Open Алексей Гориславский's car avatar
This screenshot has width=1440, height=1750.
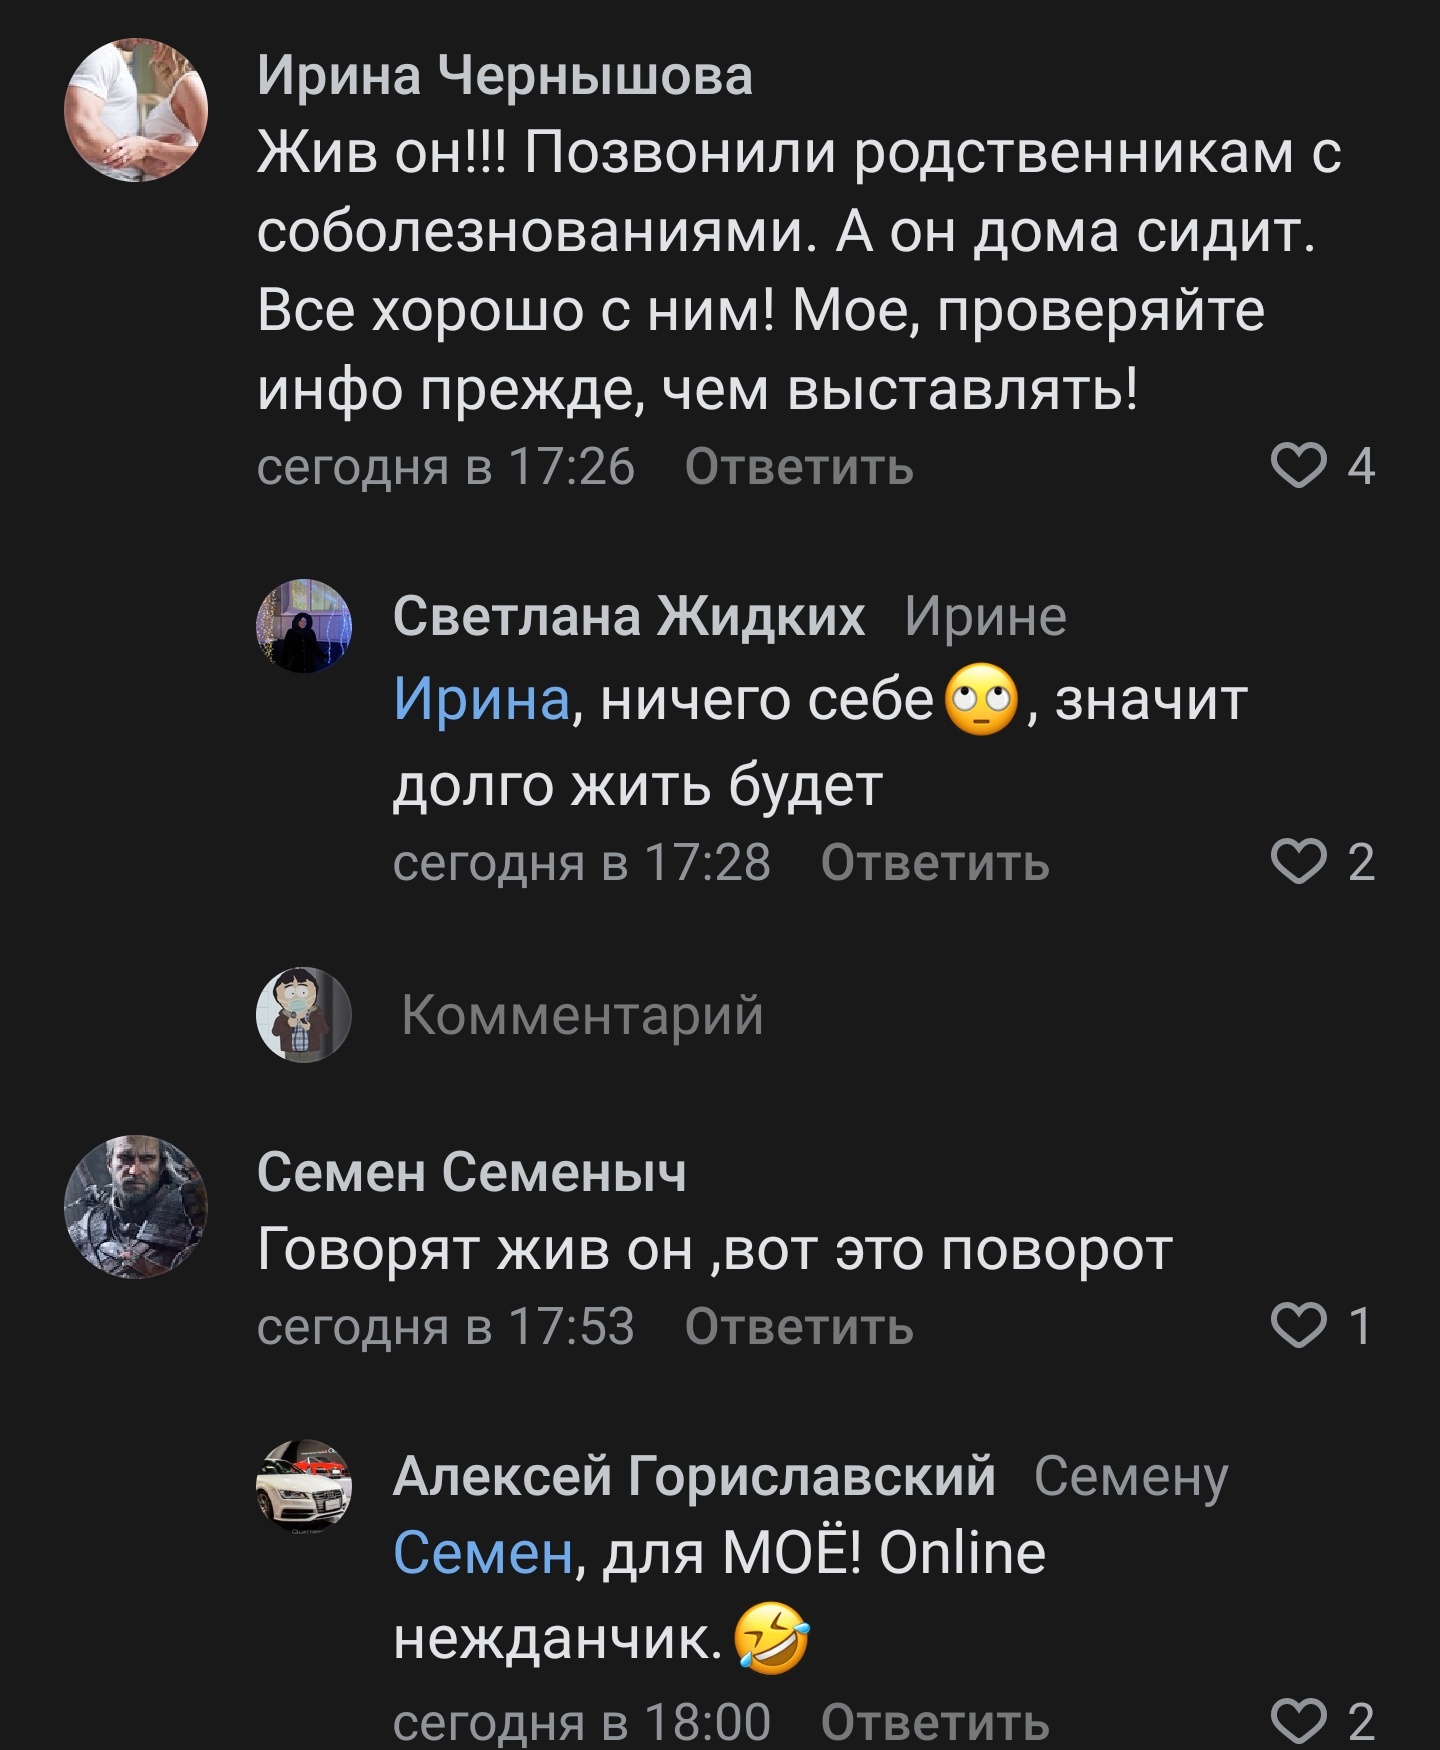coord(304,1486)
